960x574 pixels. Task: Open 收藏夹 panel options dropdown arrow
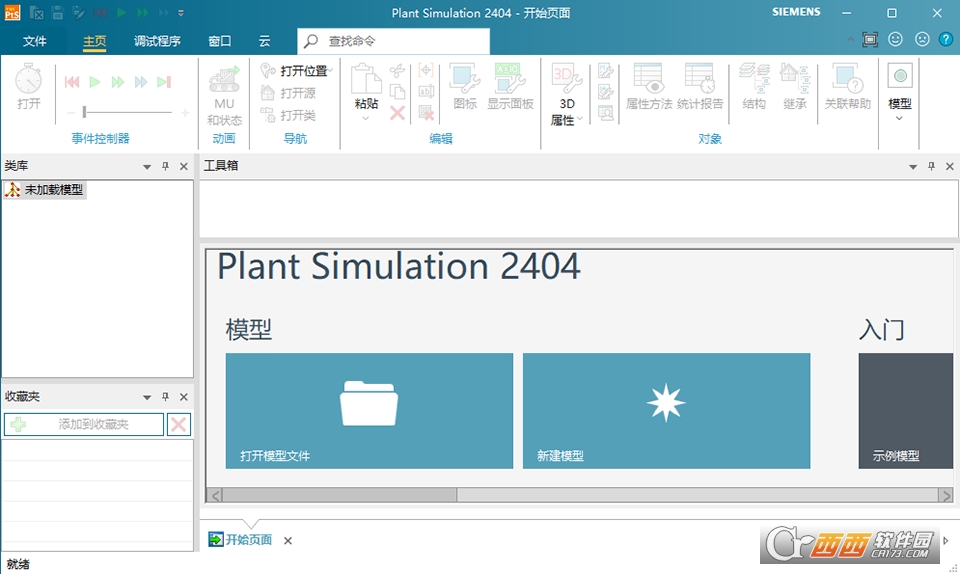[147, 397]
